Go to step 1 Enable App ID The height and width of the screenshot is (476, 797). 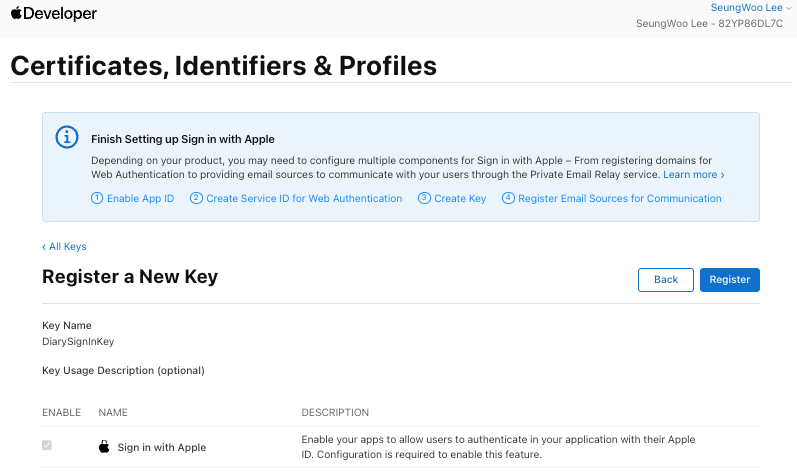click(x=133, y=198)
